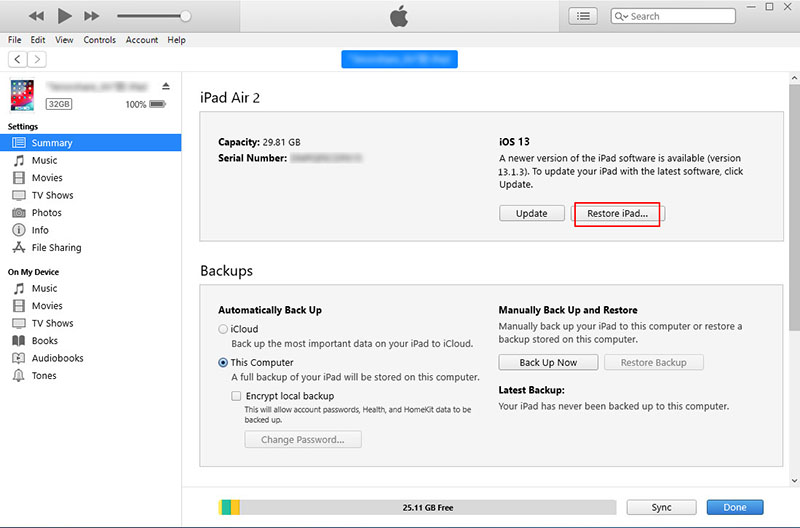
Task: Select Summary in Settings sidebar
Action: [x=90, y=143]
